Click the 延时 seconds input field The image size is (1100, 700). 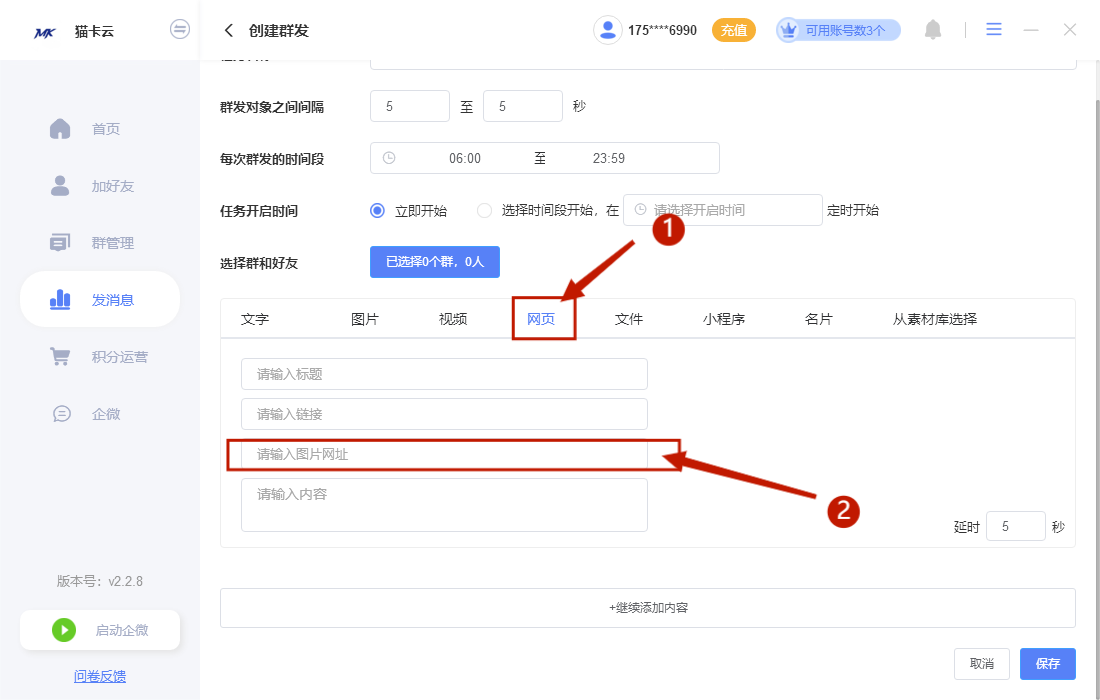coord(1015,526)
